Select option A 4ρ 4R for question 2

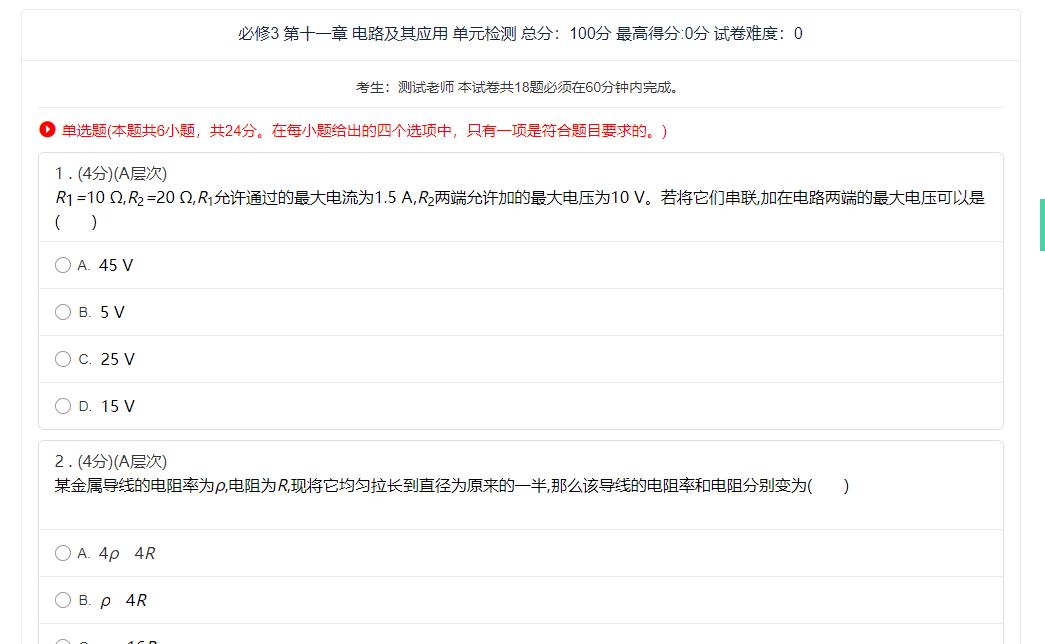coord(63,553)
